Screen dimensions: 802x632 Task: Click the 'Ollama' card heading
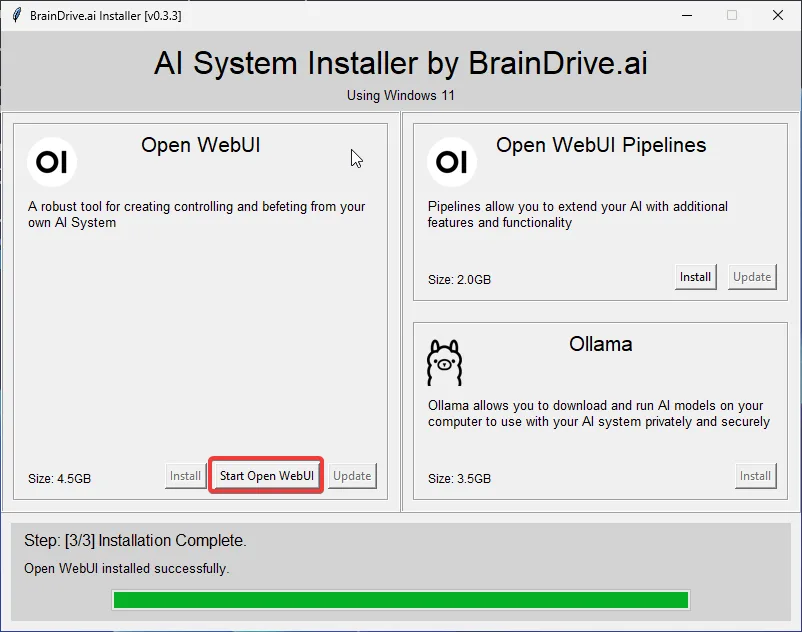pyautogui.click(x=600, y=344)
